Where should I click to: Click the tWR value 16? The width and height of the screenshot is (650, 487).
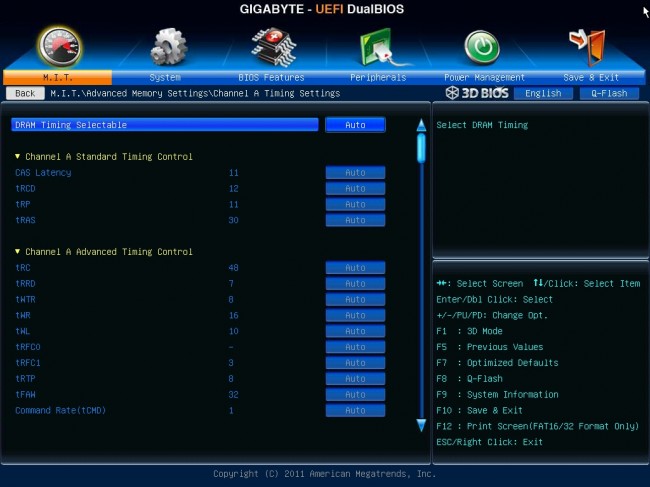point(233,315)
